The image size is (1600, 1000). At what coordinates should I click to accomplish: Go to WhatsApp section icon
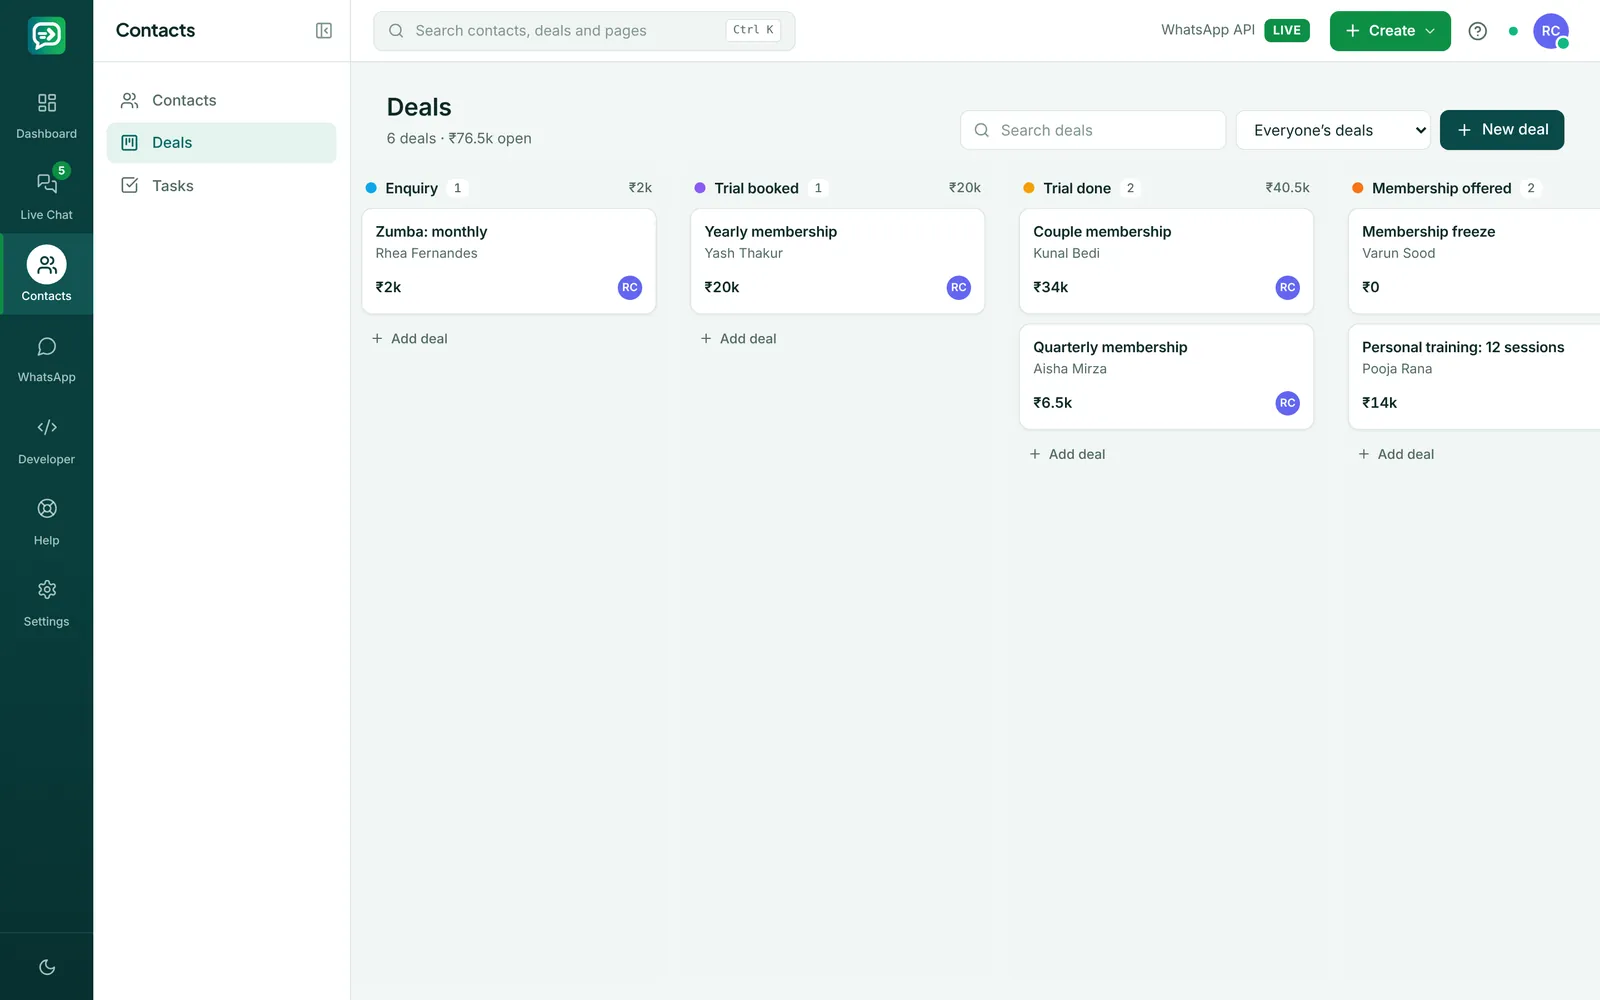coord(46,355)
